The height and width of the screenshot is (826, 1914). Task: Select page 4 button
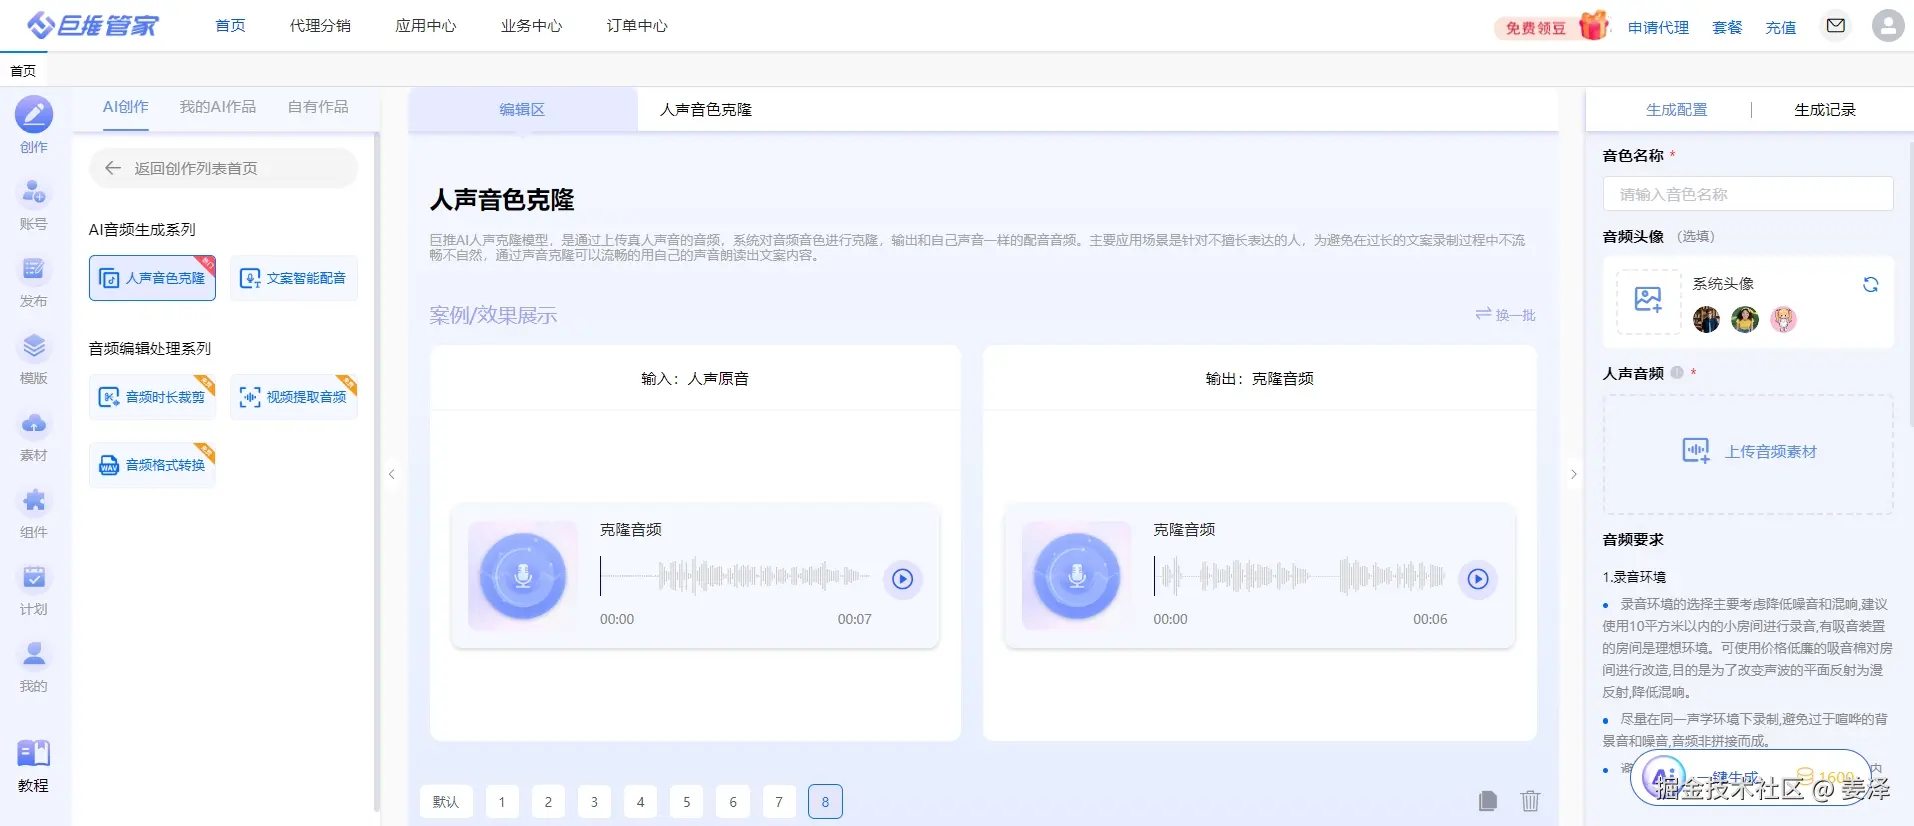click(x=640, y=802)
